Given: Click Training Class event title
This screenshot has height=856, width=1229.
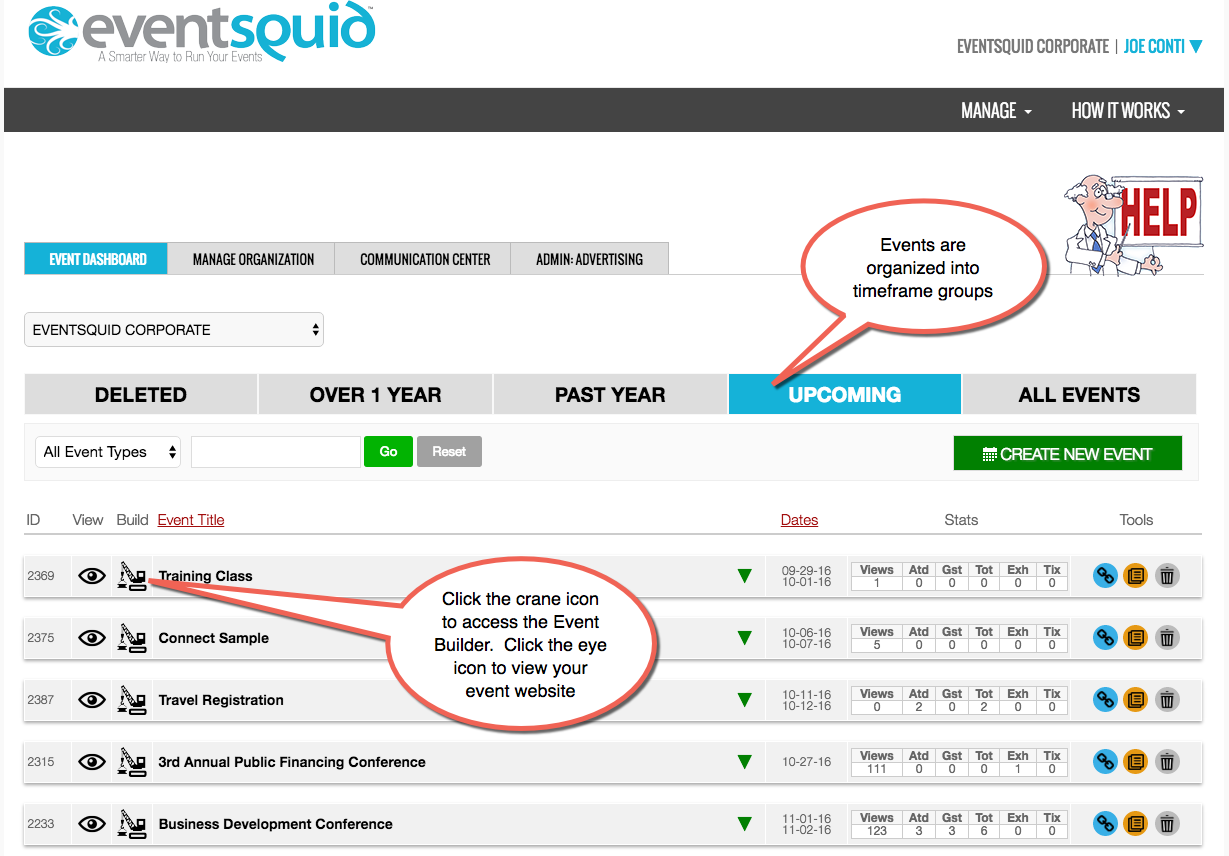Looking at the screenshot, I should pos(206,576).
